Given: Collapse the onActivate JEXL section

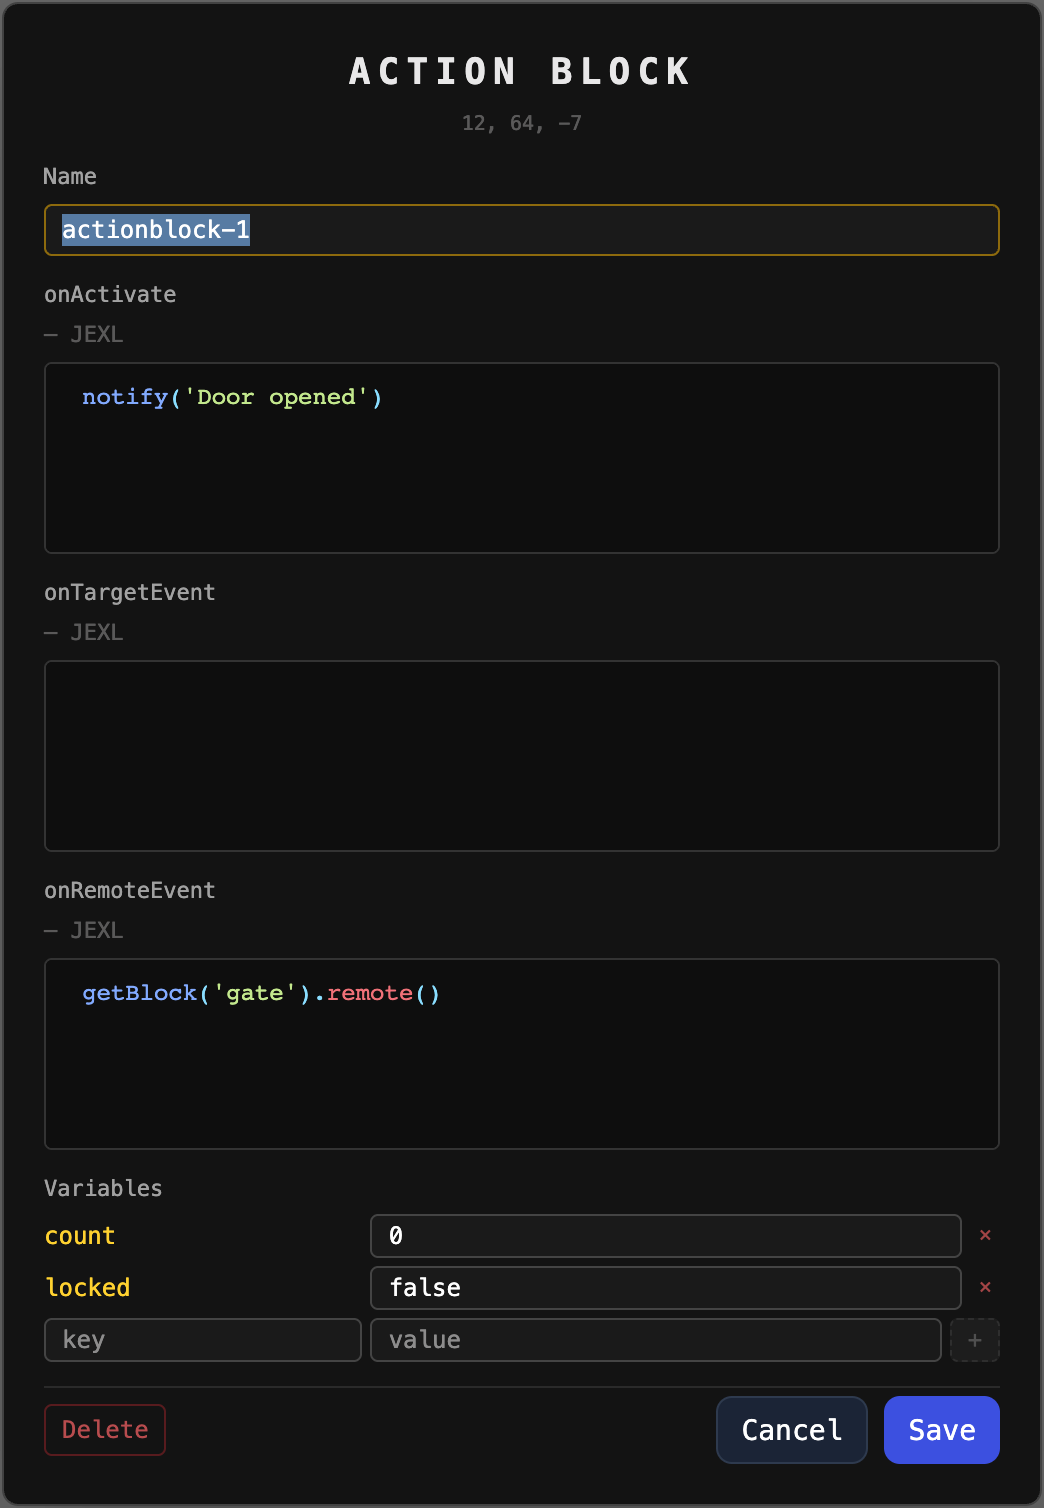Looking at the screenshot, I should click(84, 334).
